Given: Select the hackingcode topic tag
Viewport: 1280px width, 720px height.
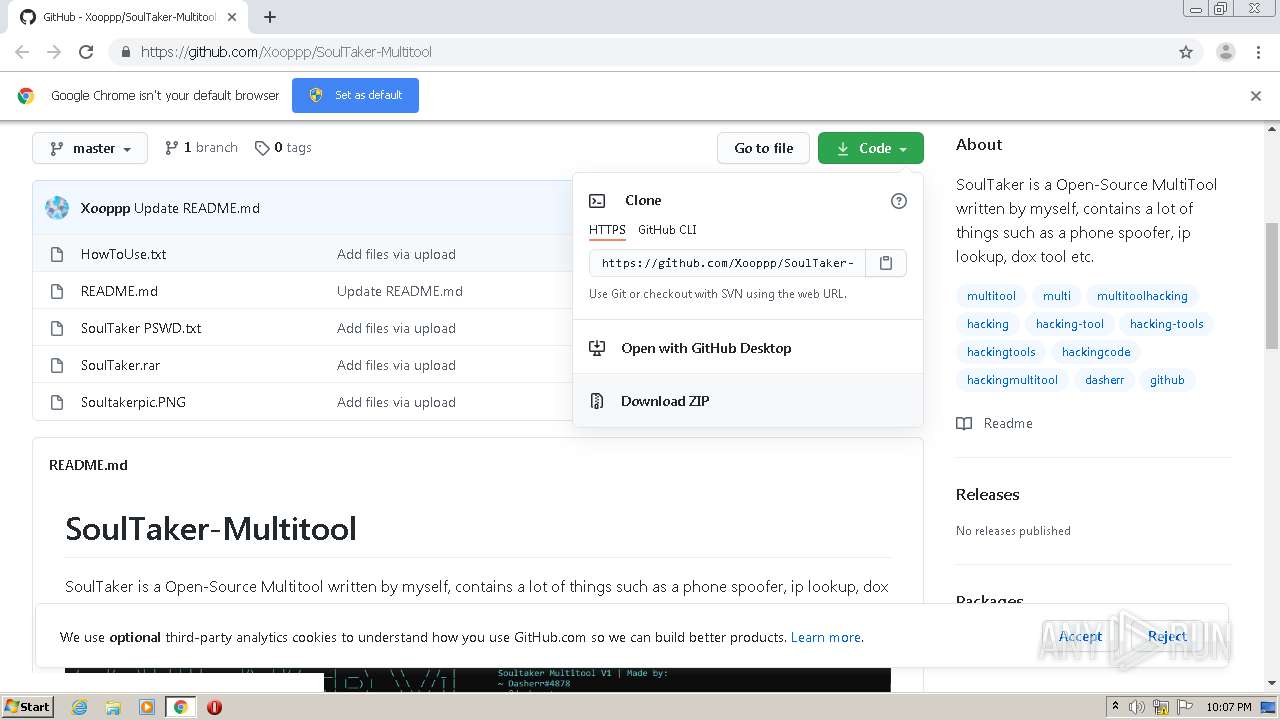Looking at the screenshot, I should [1096, 352].
